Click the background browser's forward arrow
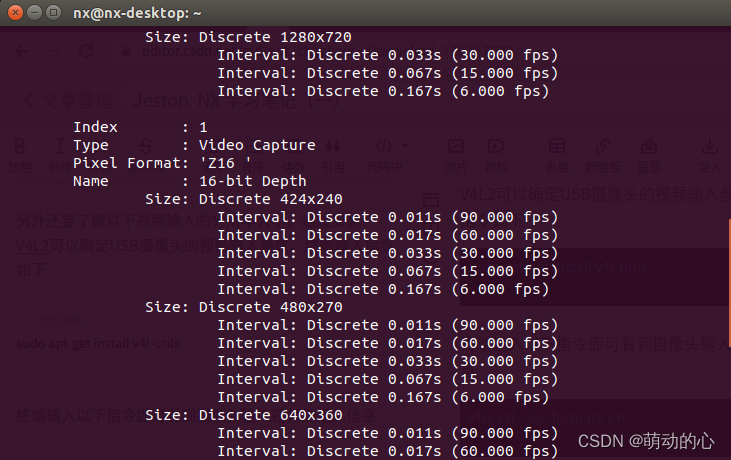The height and width of the screenshot is (460, 731). 54,51
